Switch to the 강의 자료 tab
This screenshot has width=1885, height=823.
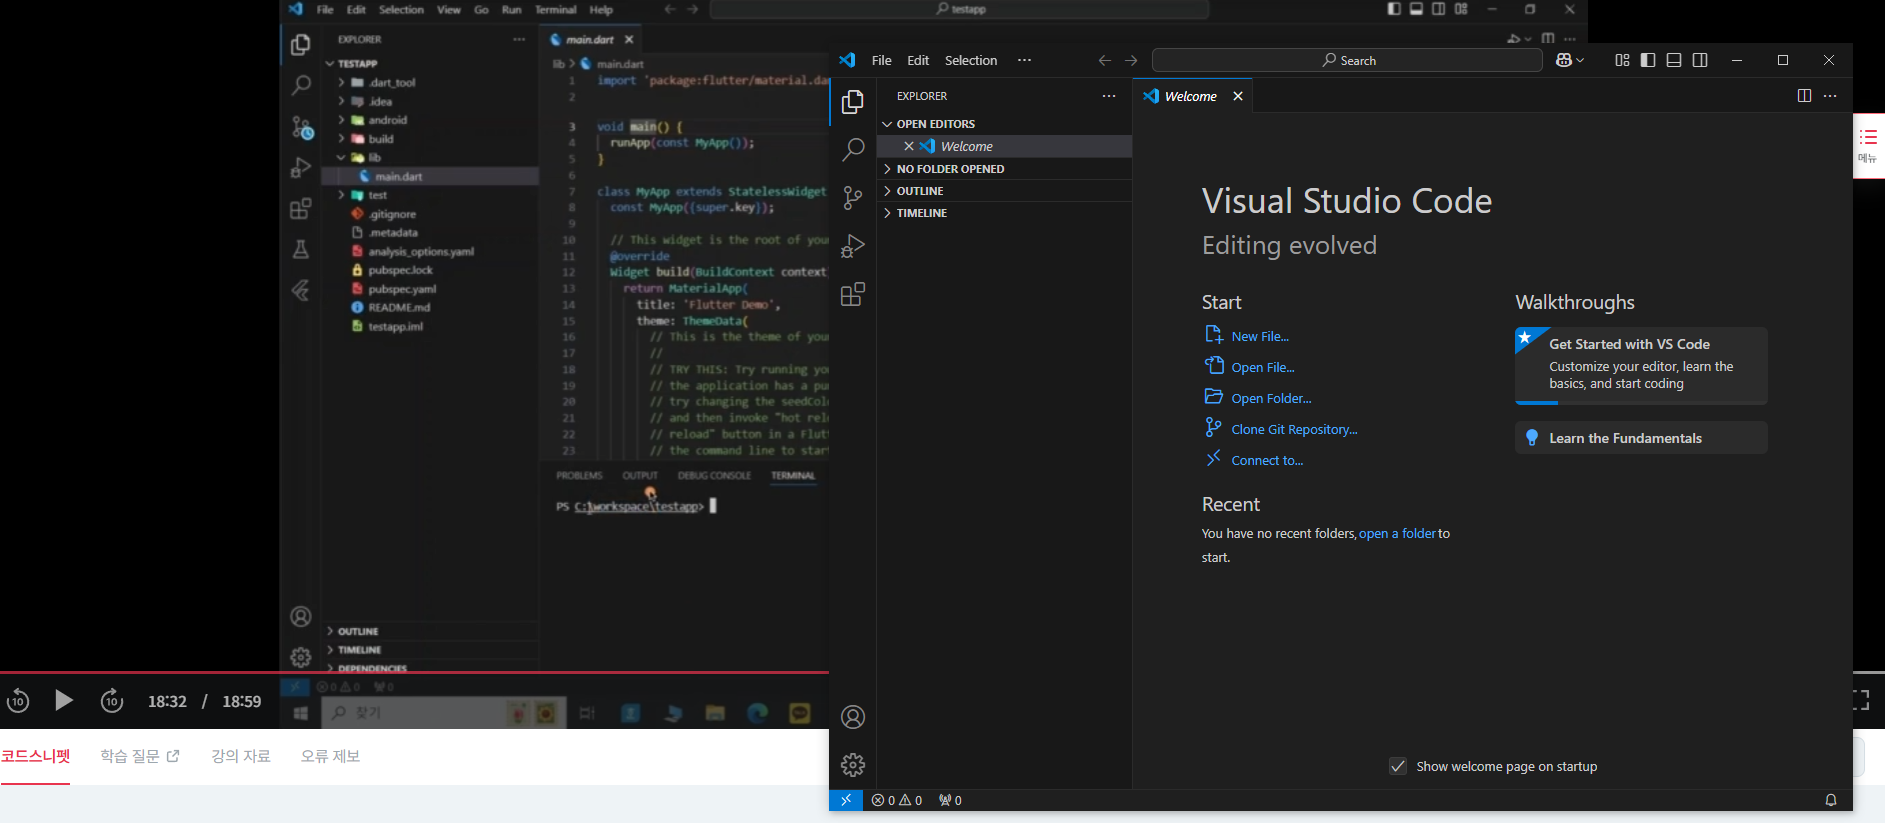(x=241, y=756)
